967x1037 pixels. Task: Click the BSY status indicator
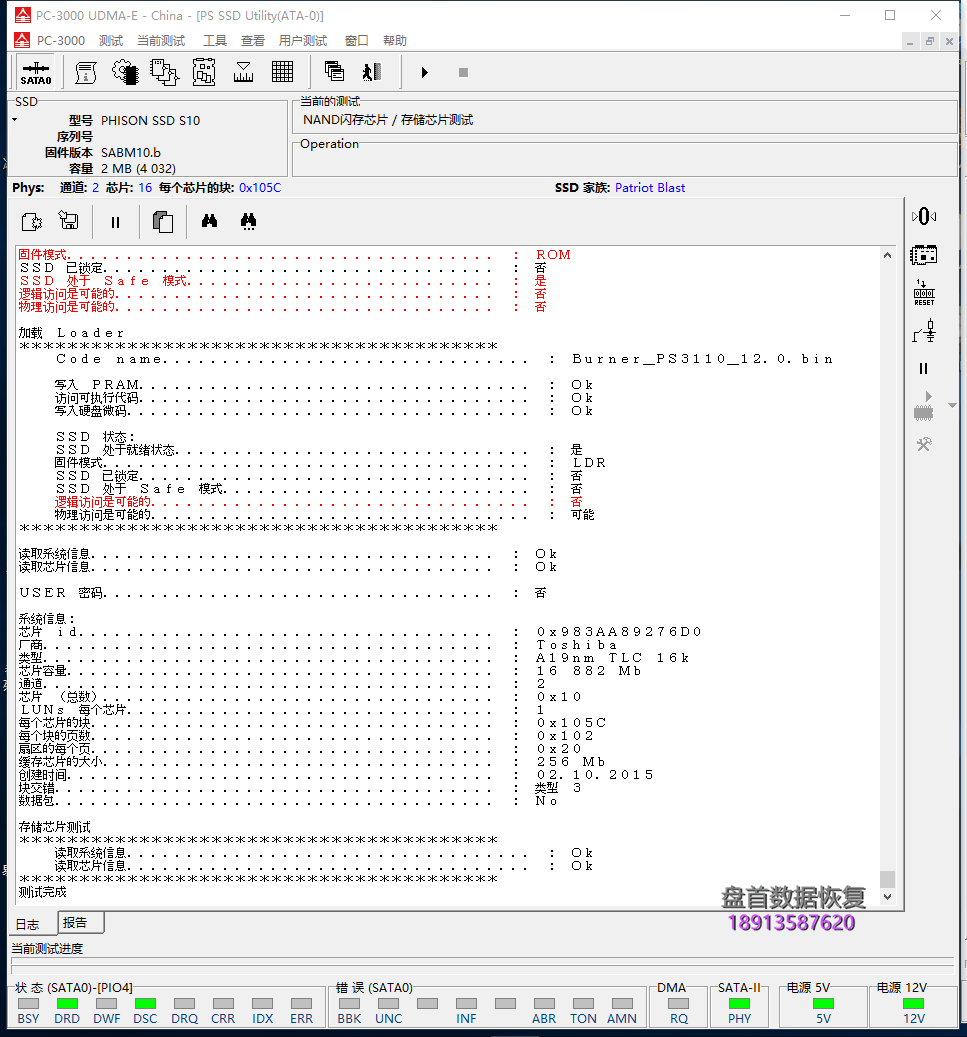click(x=28, y=1011)
